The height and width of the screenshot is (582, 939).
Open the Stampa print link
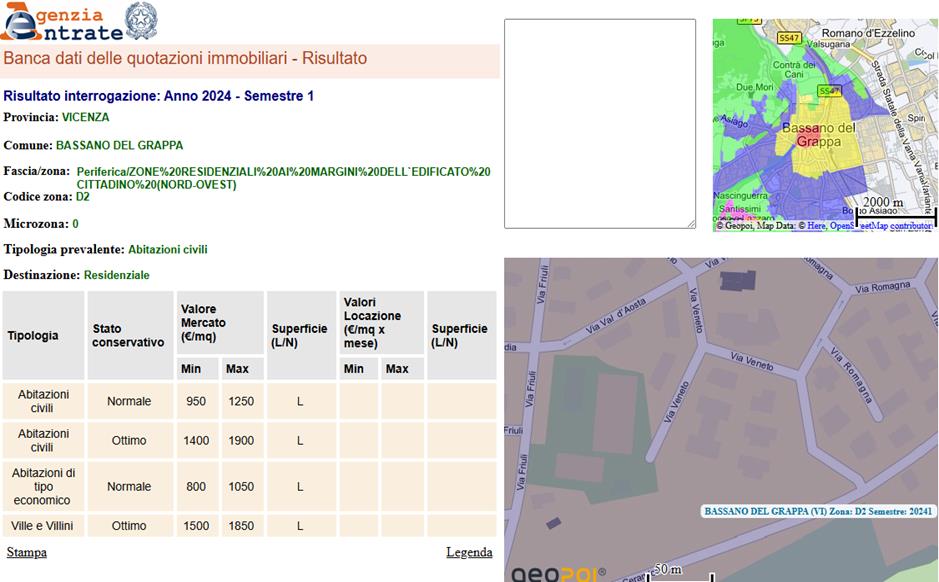click(27, 552)
